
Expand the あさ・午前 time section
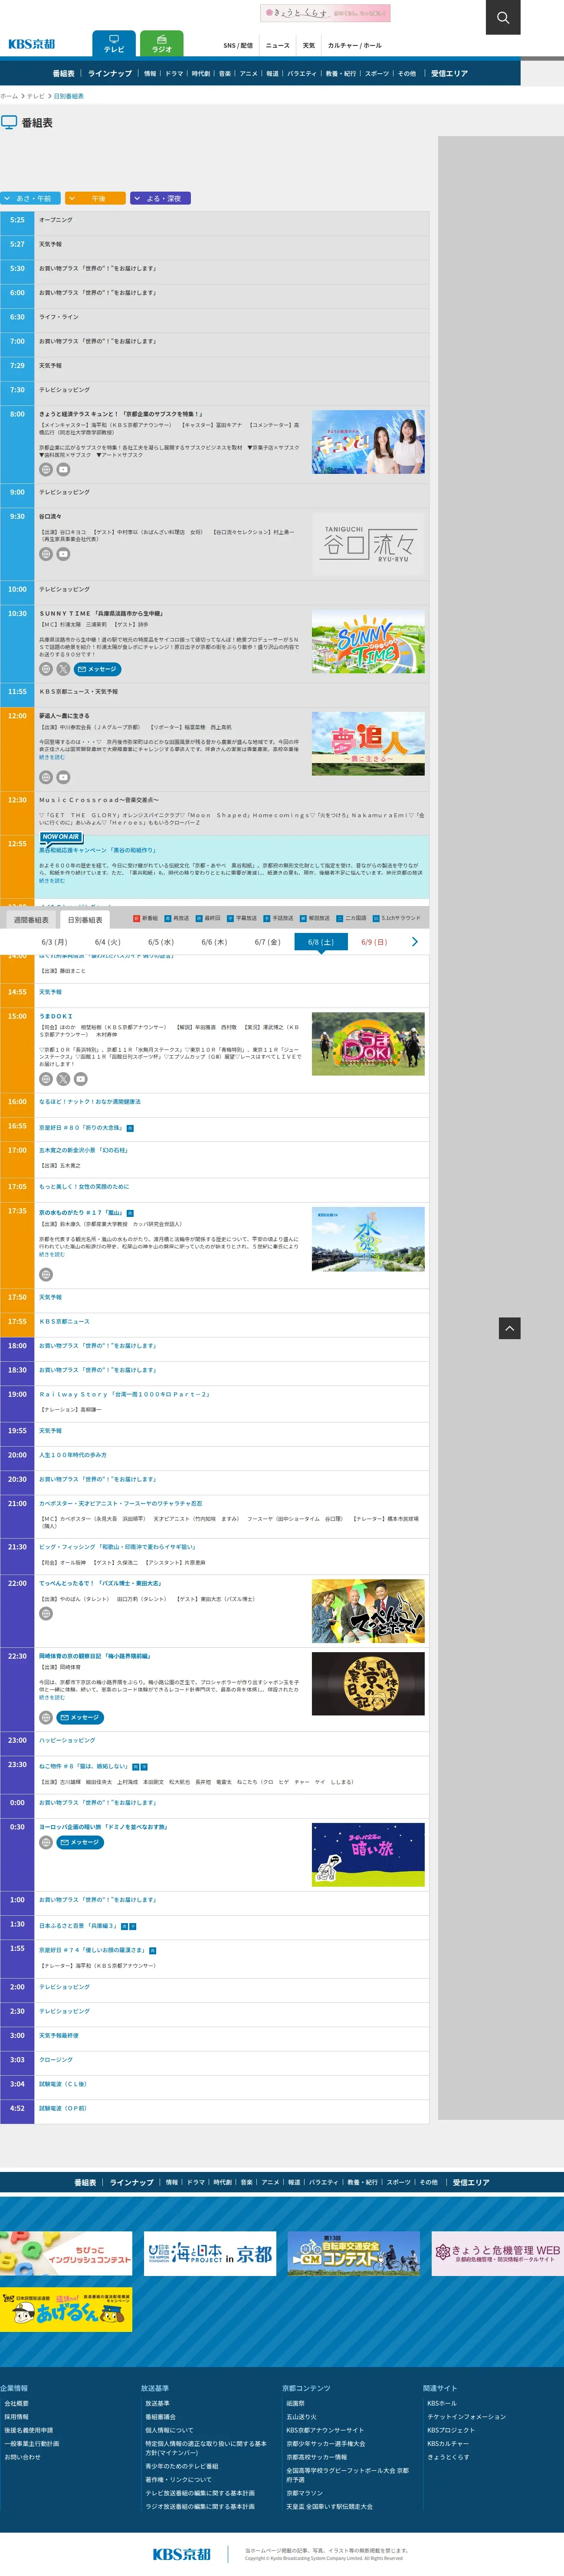[31, 198]
